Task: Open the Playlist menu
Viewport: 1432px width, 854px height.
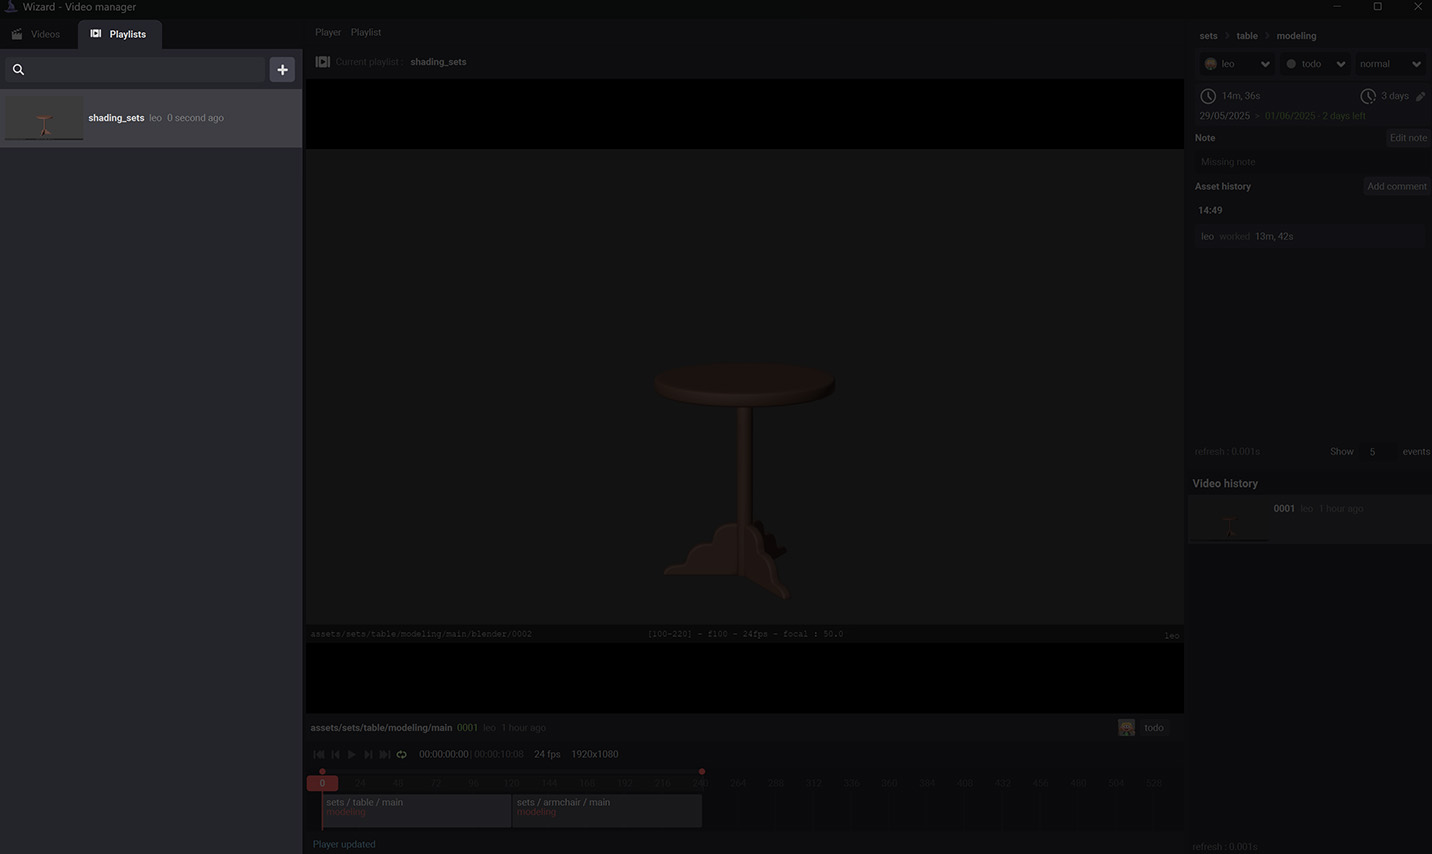Action: [365, 32]
